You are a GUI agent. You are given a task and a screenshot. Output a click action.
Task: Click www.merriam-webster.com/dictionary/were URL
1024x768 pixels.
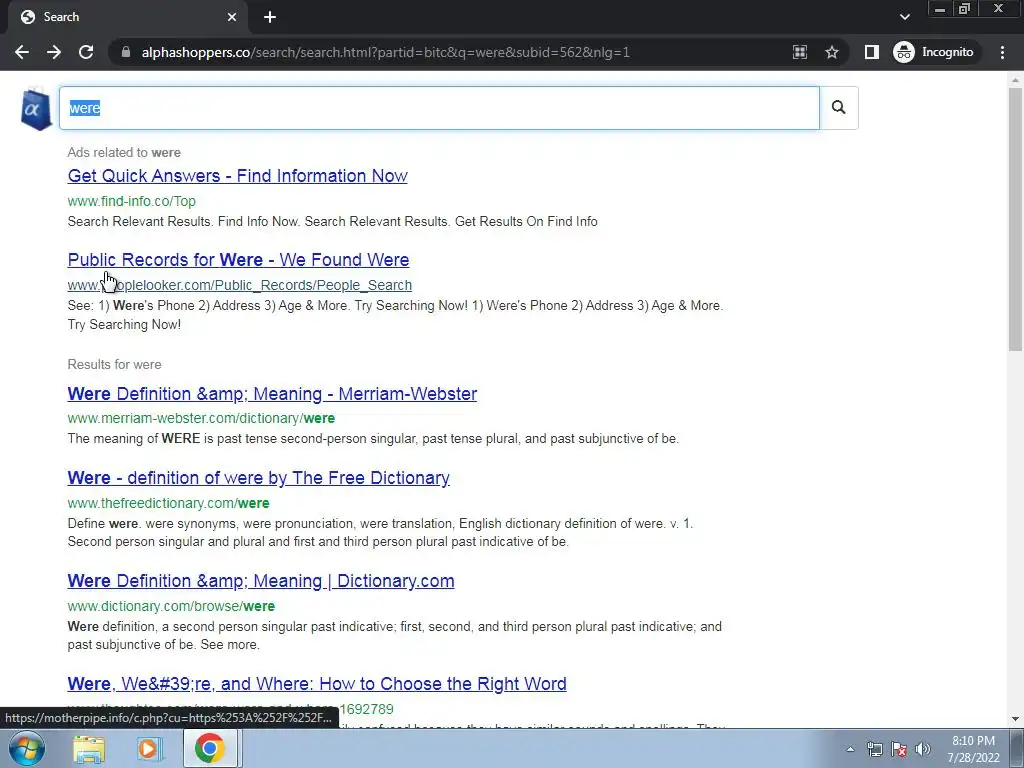201,418
